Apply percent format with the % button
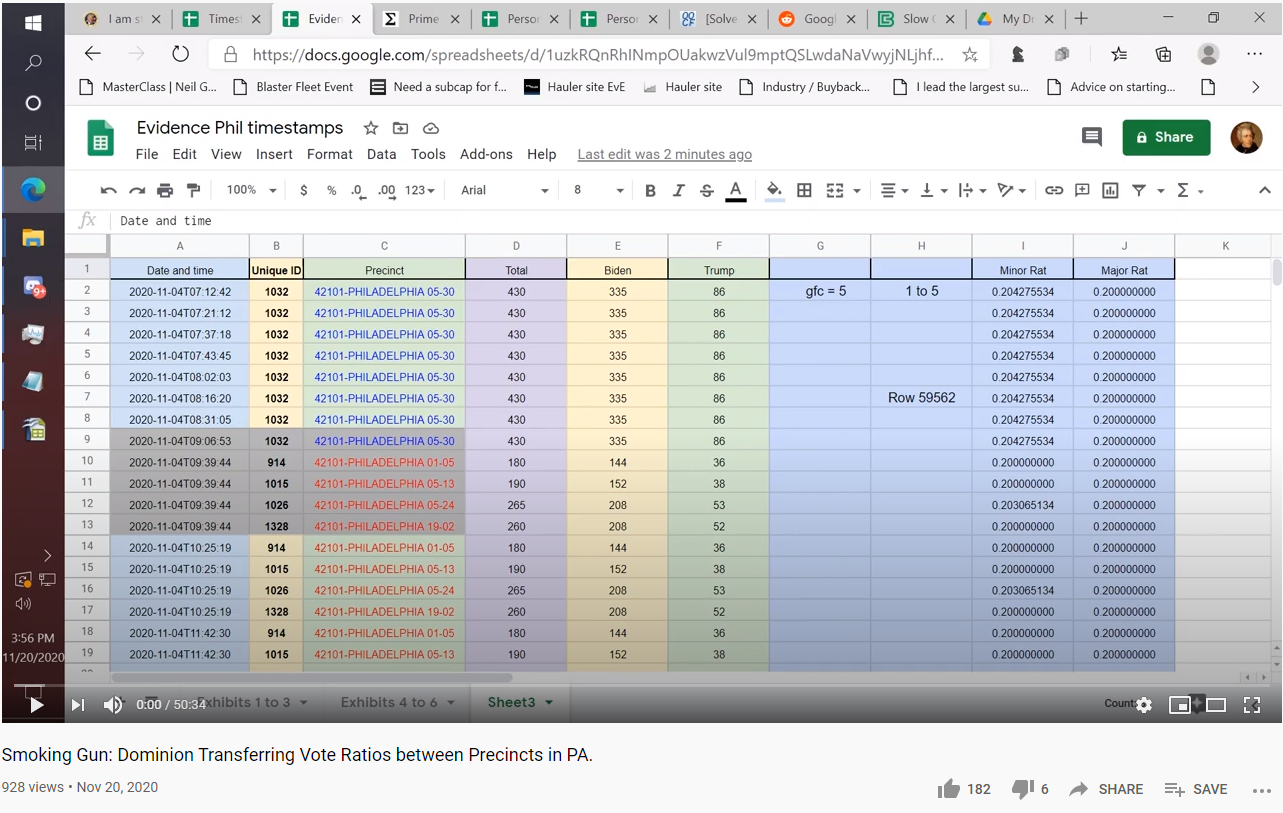The image size is (1283, 813). pyautogui.click(x=331, y=190)
